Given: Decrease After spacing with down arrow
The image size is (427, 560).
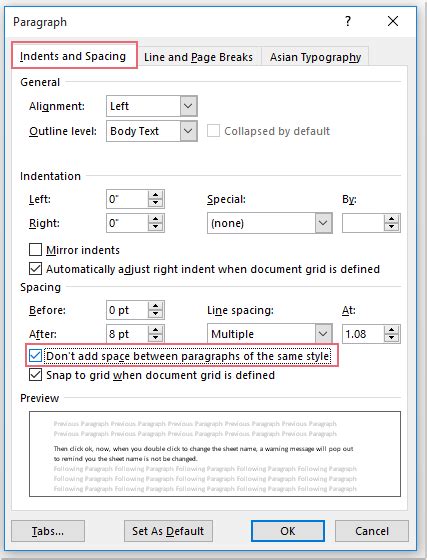Looking at the screenshot, I should point(156,338).
